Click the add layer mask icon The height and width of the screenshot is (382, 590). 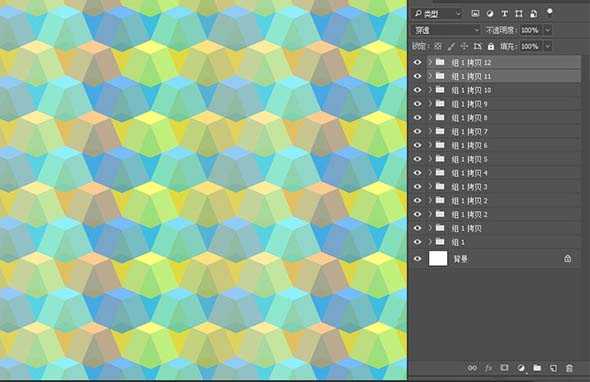click(504, 368)
